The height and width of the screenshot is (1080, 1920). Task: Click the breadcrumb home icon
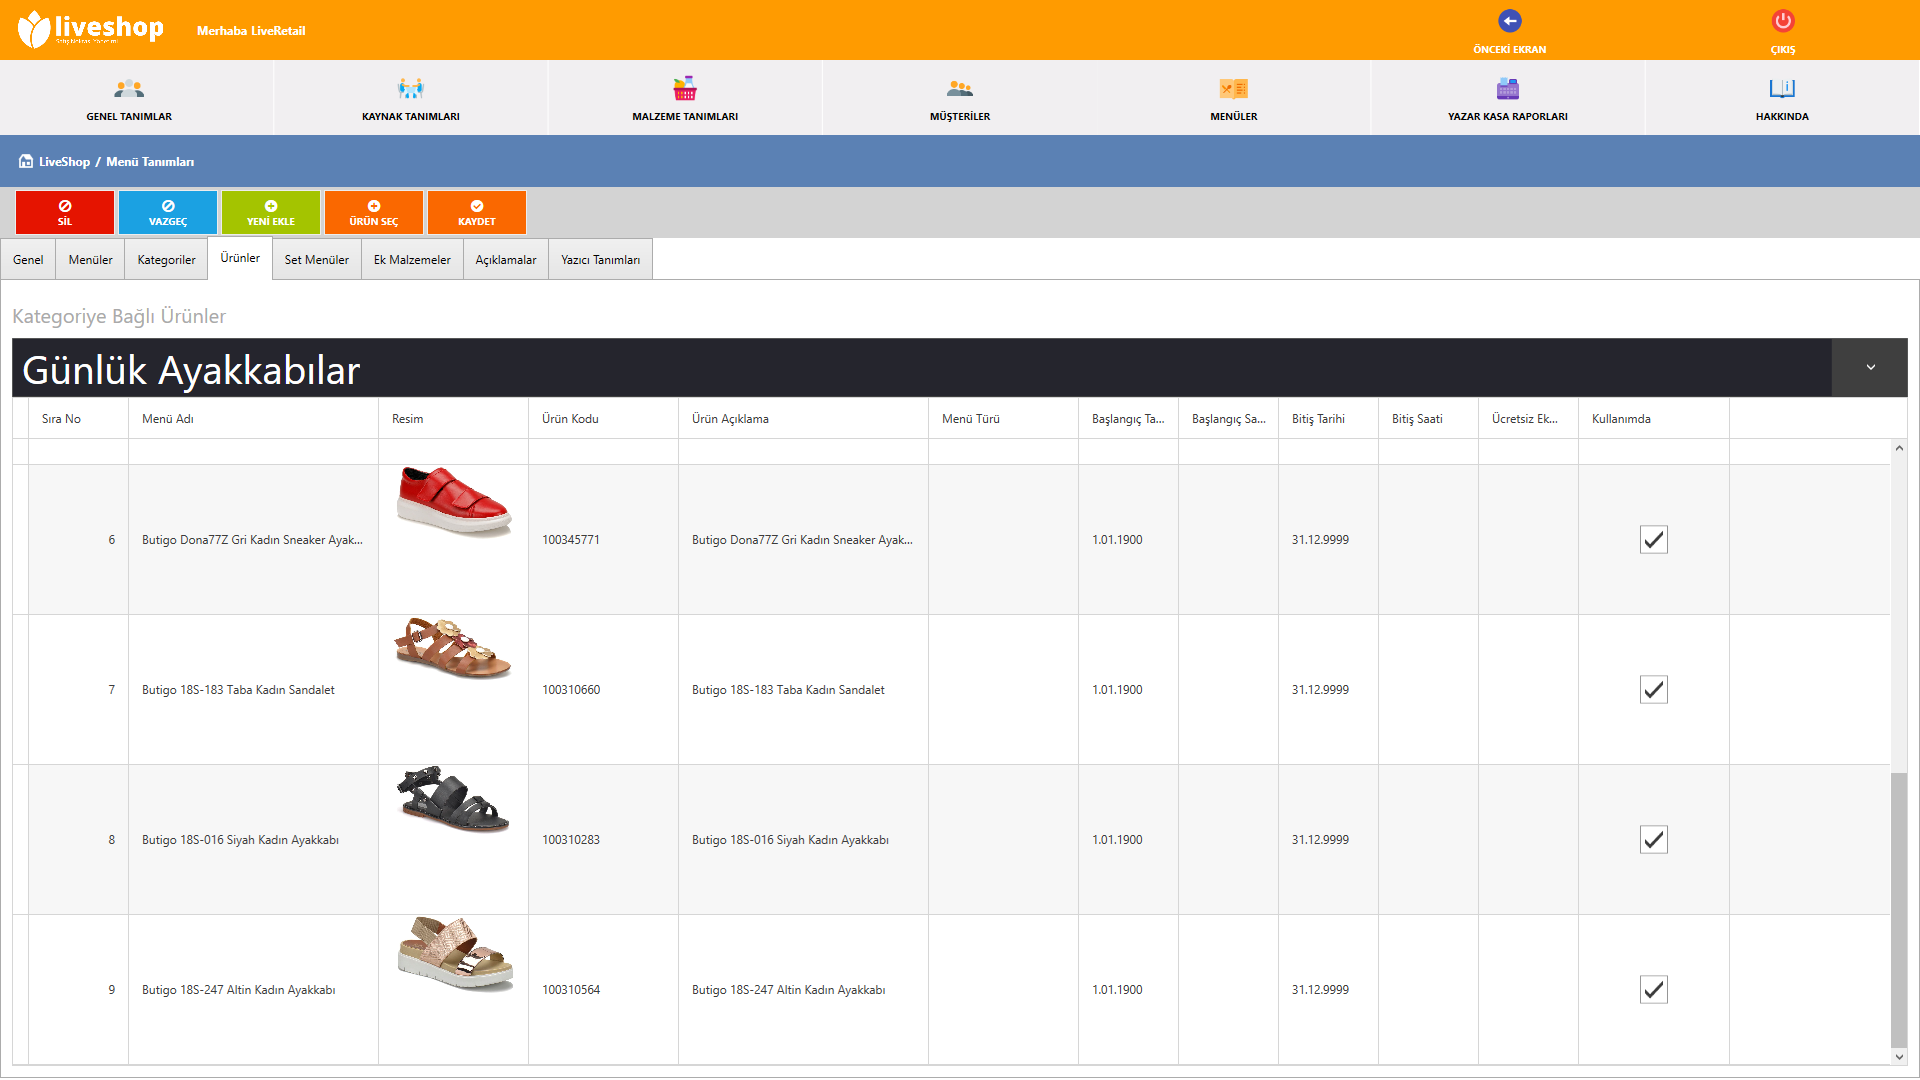pyautogui.click(x=26, y=161)
